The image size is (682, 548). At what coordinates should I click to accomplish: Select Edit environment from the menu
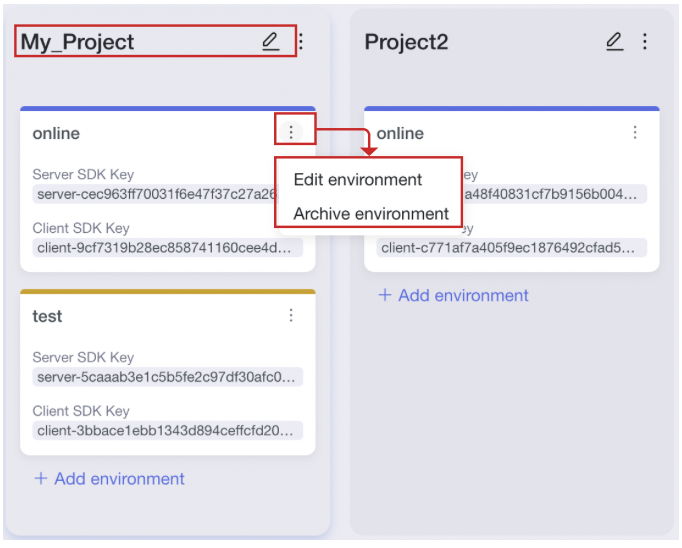pos(357,180)
